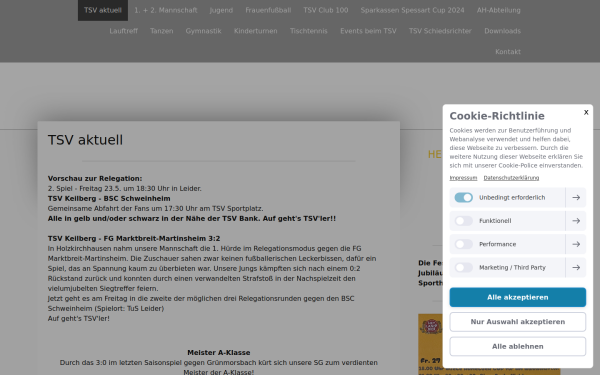Screen dimensions: 600x375
Task: Click the Vorschau zur Relegation heading
Action: click(x=95, y=178)
